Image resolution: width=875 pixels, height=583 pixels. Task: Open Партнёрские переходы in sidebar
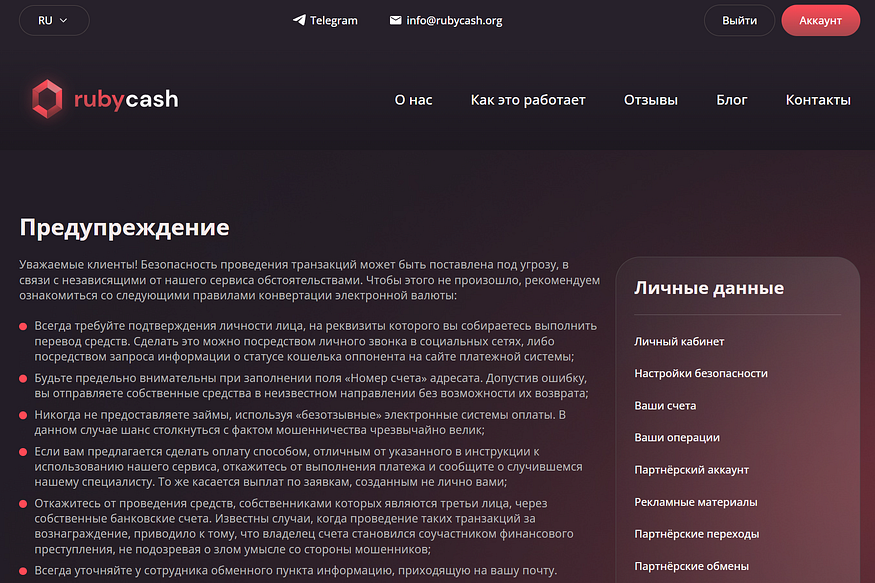pos(696,534)
